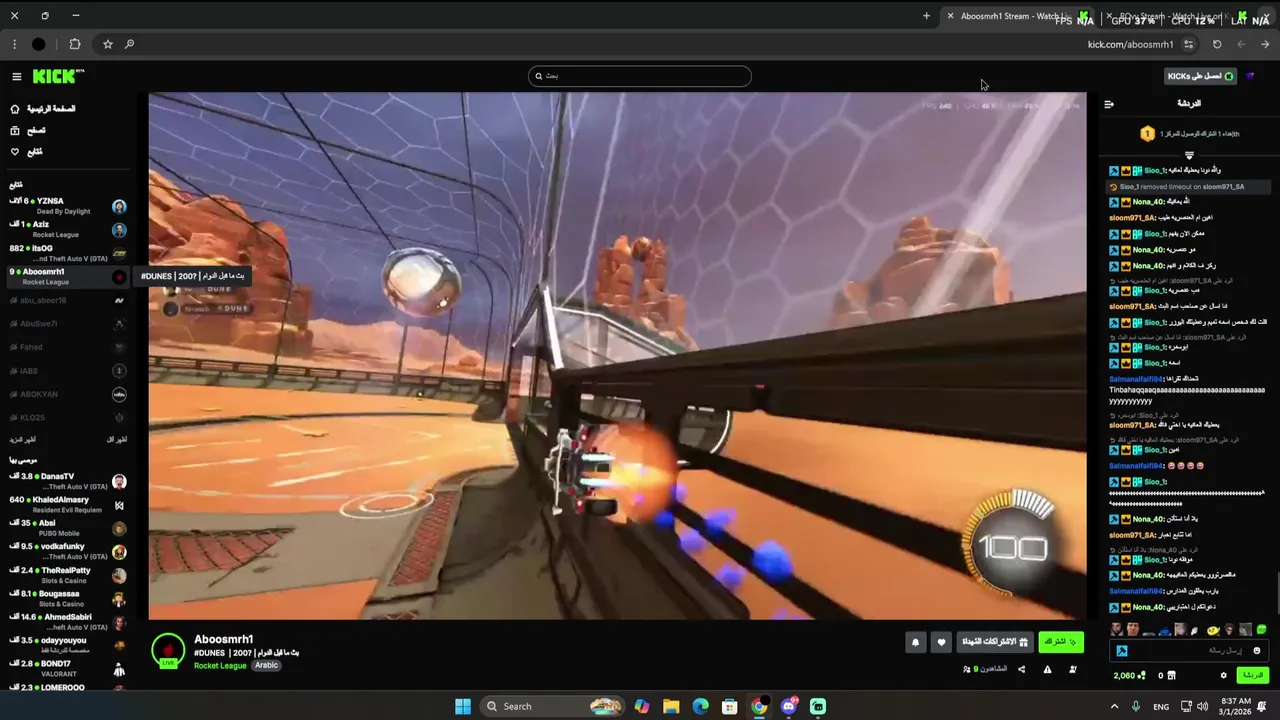Reload the page
Screen dimensions: 1280x720
[x=1217, y=44]
